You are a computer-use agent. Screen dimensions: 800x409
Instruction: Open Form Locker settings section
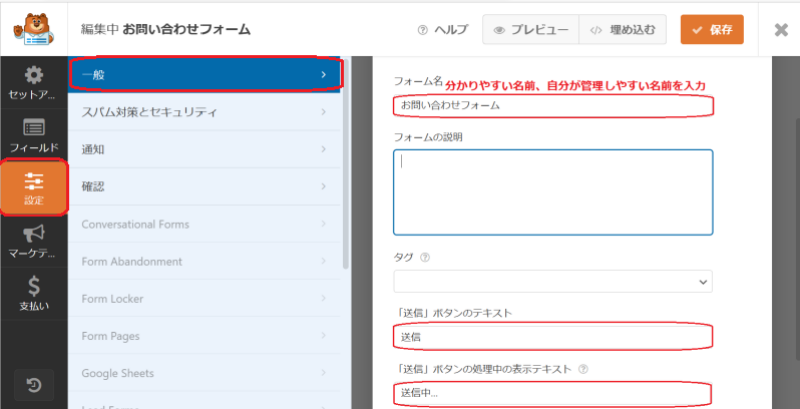click(204, 298)
